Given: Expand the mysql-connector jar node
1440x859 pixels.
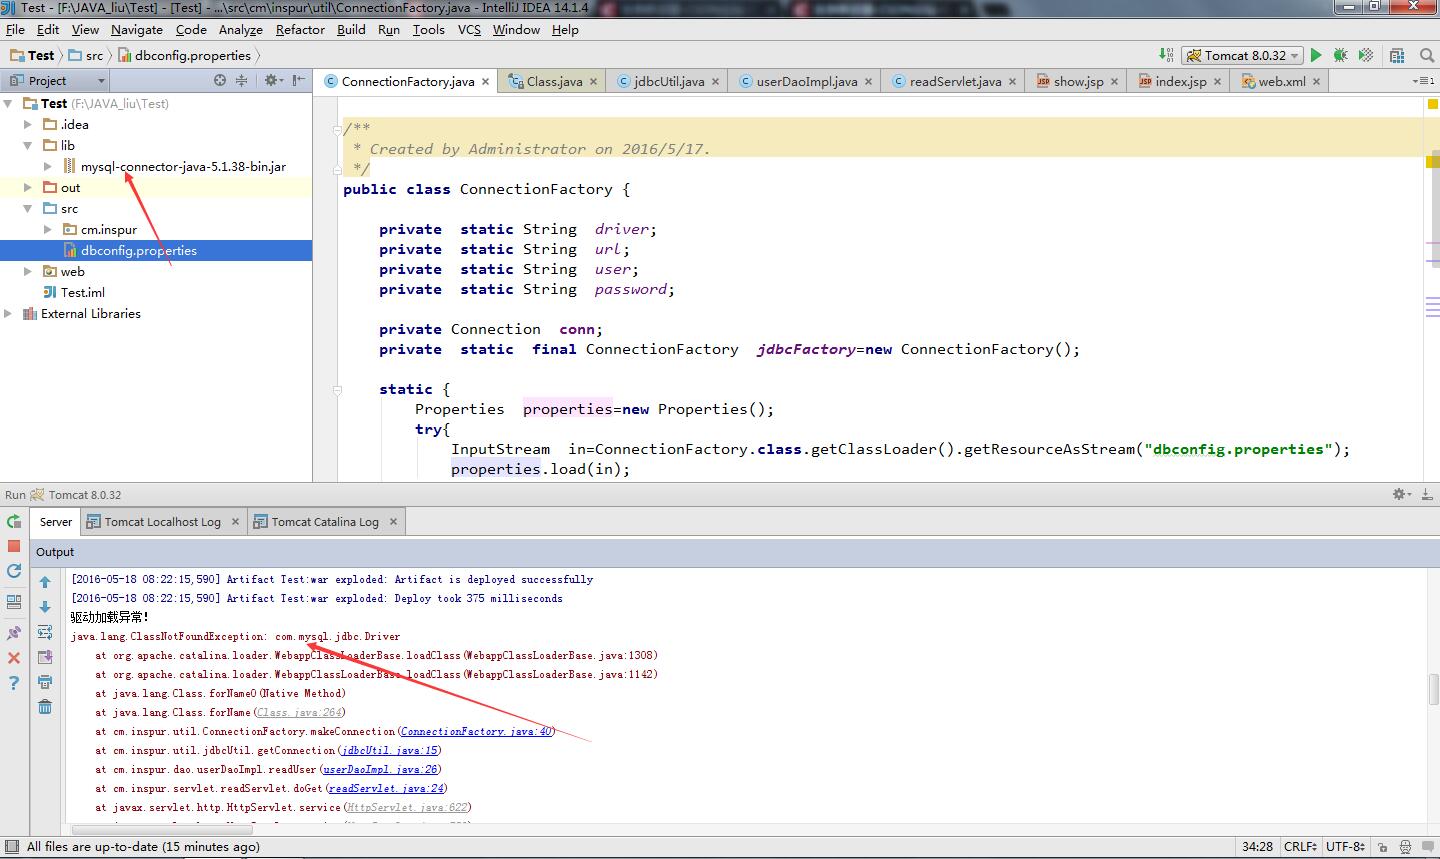Looking at the screenshot, I should click(x=47, y=166).
